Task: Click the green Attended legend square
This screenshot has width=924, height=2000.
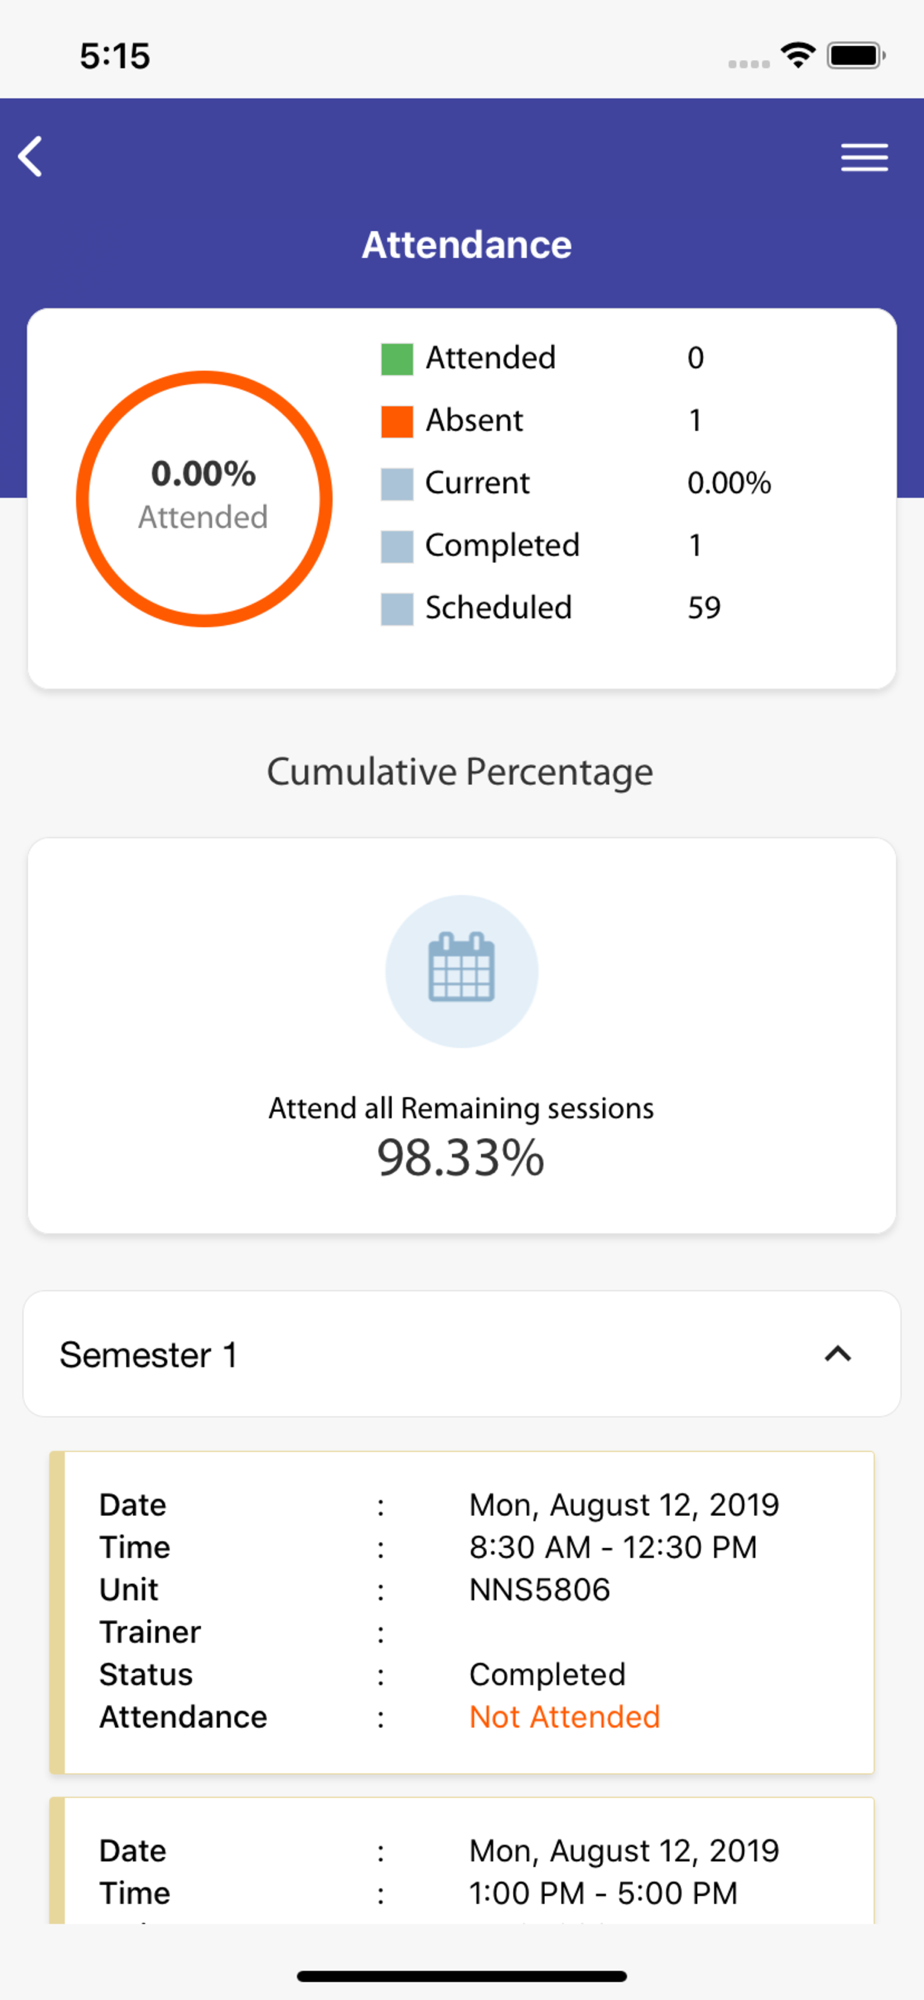Action: (397, 359)
